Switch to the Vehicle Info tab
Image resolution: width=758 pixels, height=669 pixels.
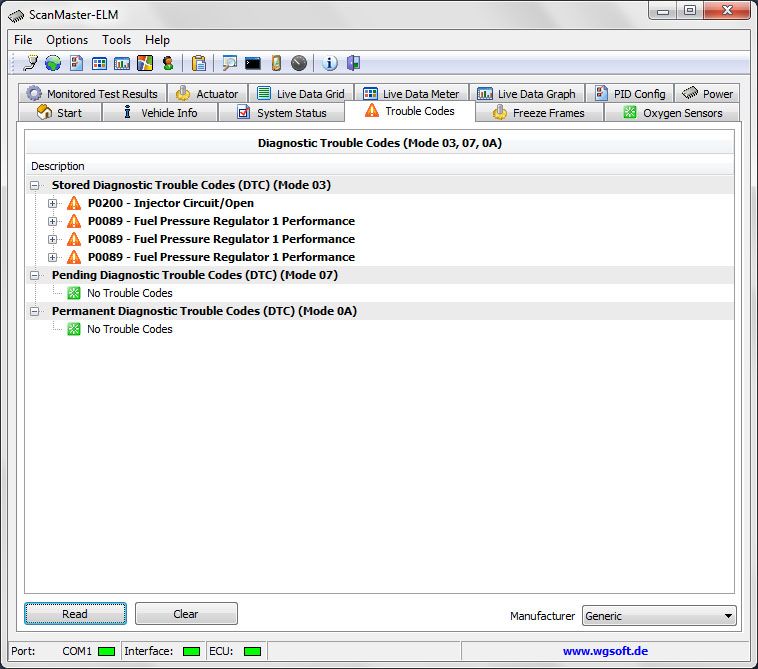[160, 113]
